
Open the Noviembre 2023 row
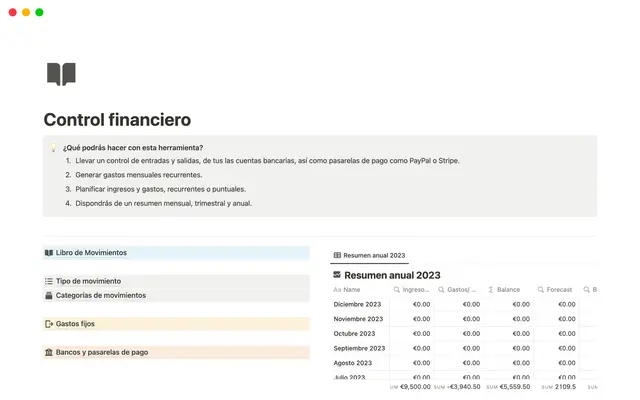tap(358, 319)
